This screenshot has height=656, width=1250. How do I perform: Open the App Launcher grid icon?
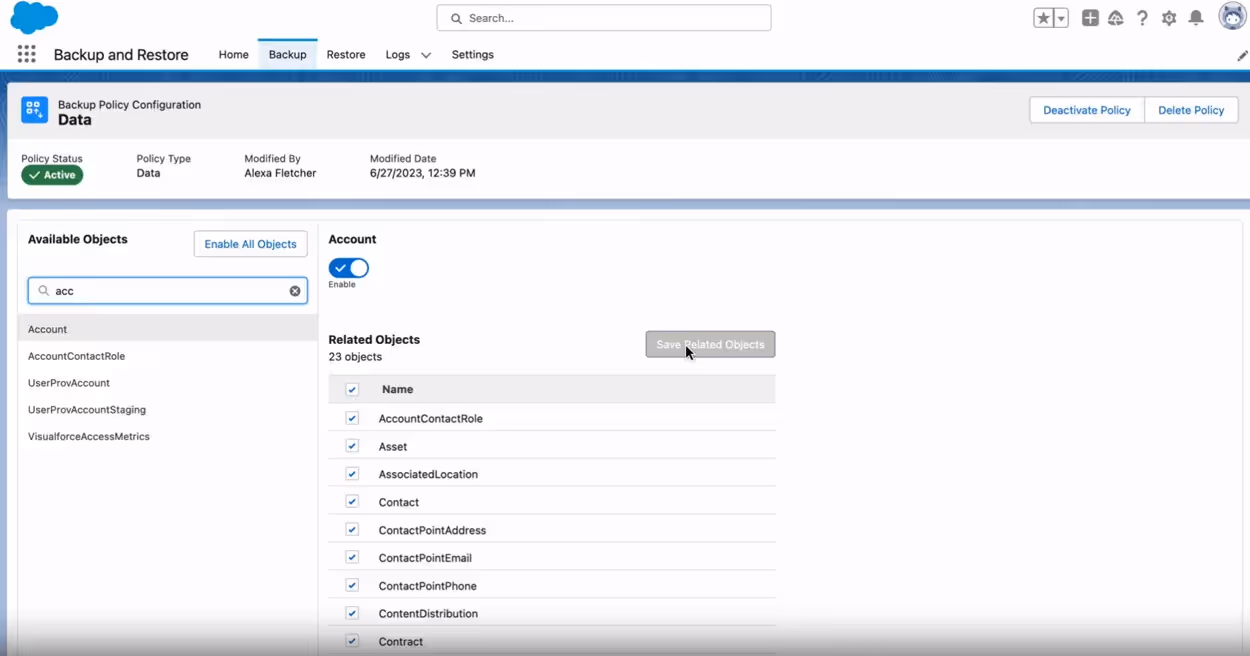click(x=27, y=55)
